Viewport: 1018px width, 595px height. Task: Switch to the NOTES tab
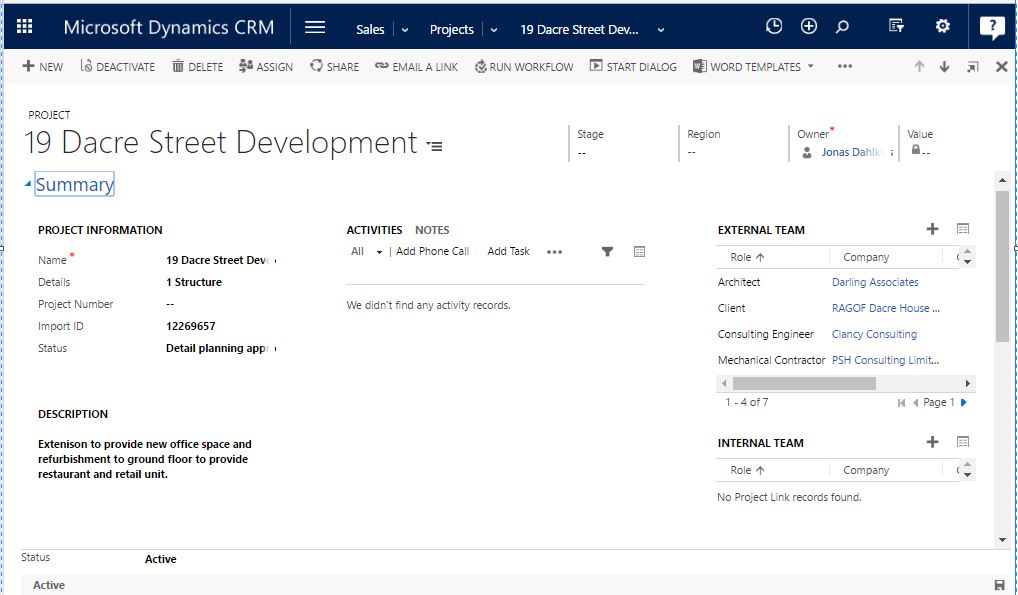pyautogui.click(x=432, y=230)
